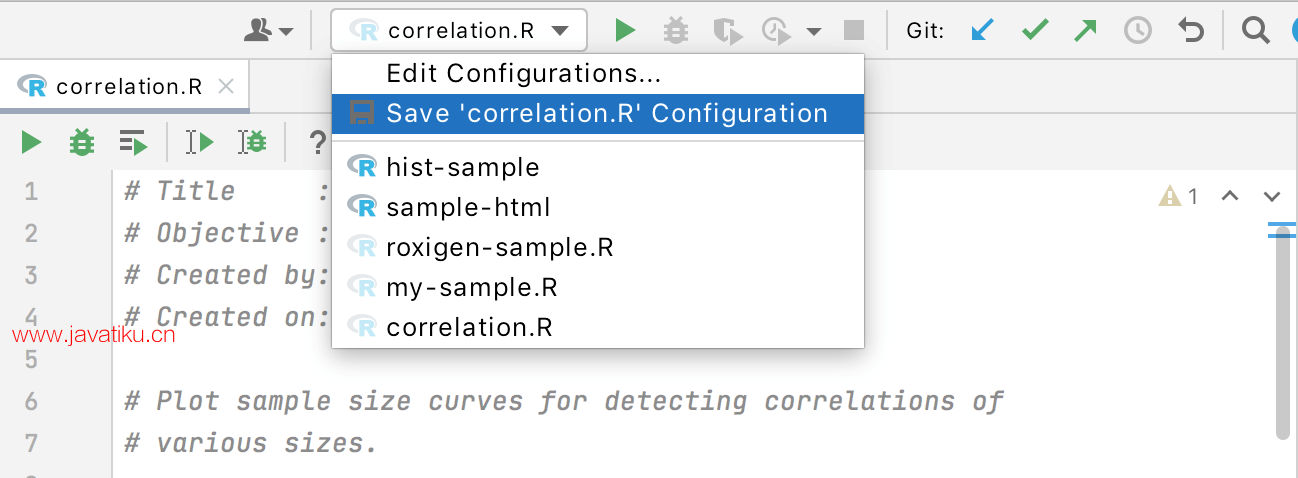Viewport: 1298px width, 478px height.
Task: Click the Debug bug icon in main toolbar
Action: tap(676, 31)
